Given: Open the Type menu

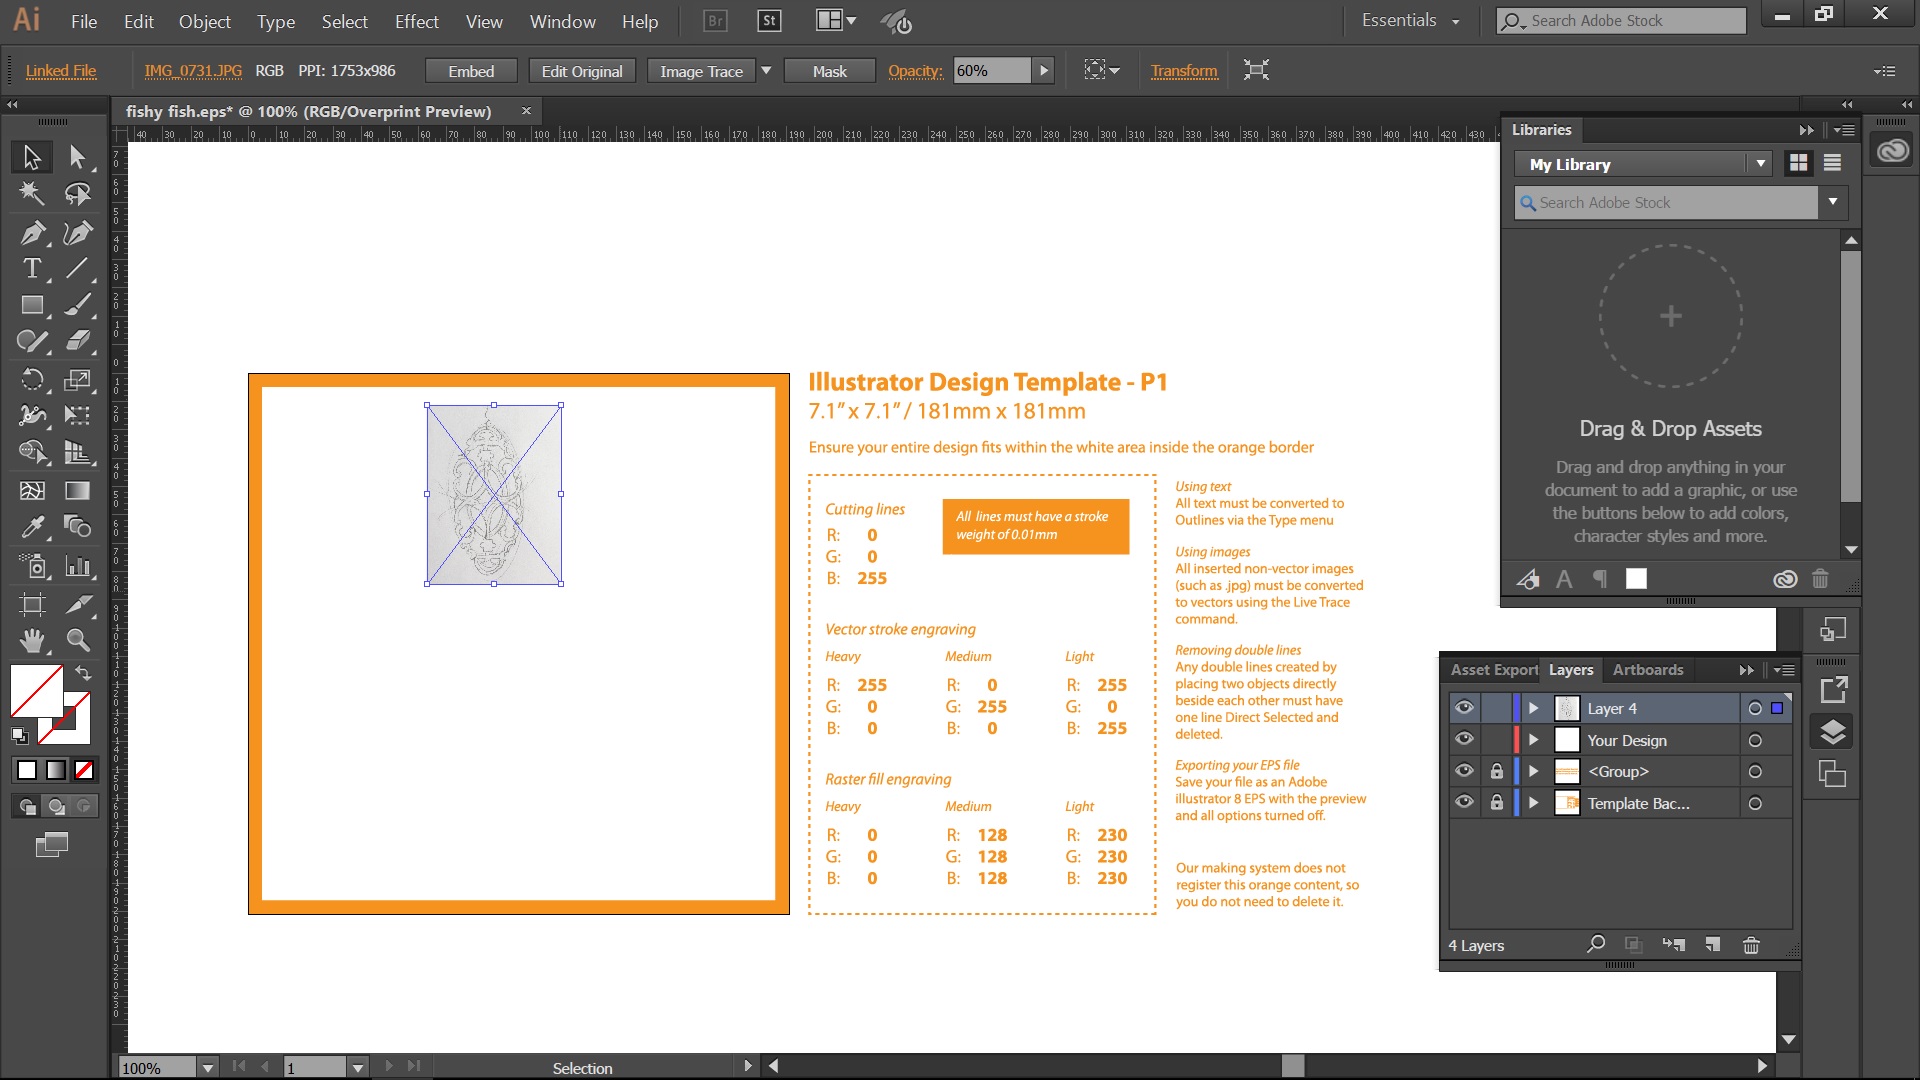Looking at the screenshot, I should click(275, 21).
